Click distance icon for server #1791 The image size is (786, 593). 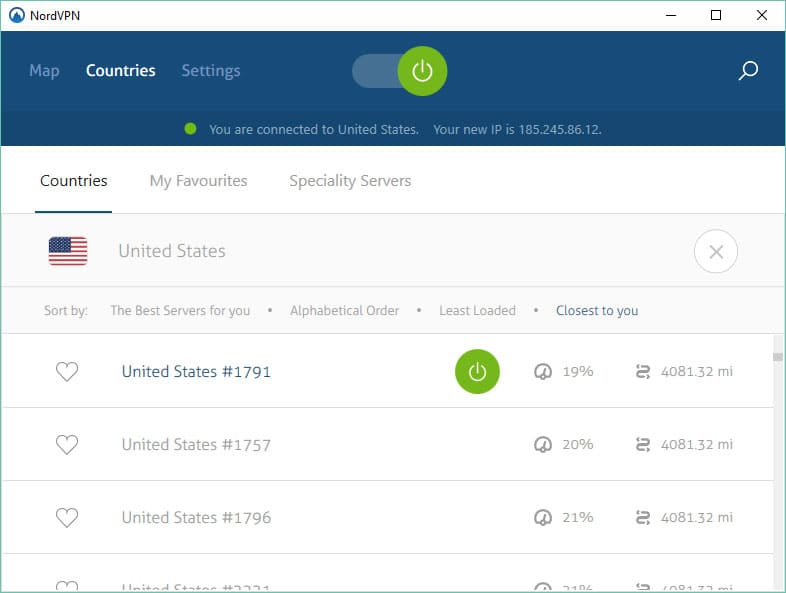coord(643,371)
